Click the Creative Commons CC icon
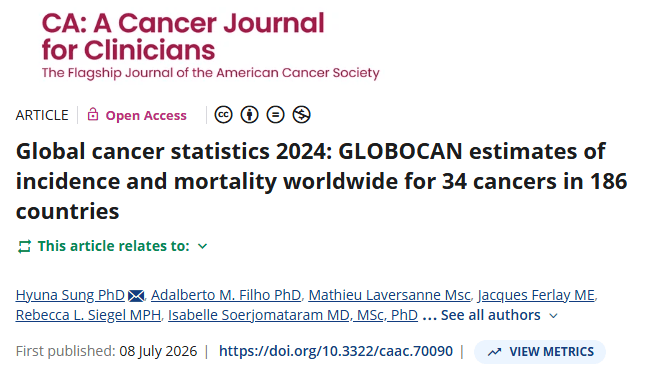Viewport: 654px width, 377px height. (x=224, y=115)
